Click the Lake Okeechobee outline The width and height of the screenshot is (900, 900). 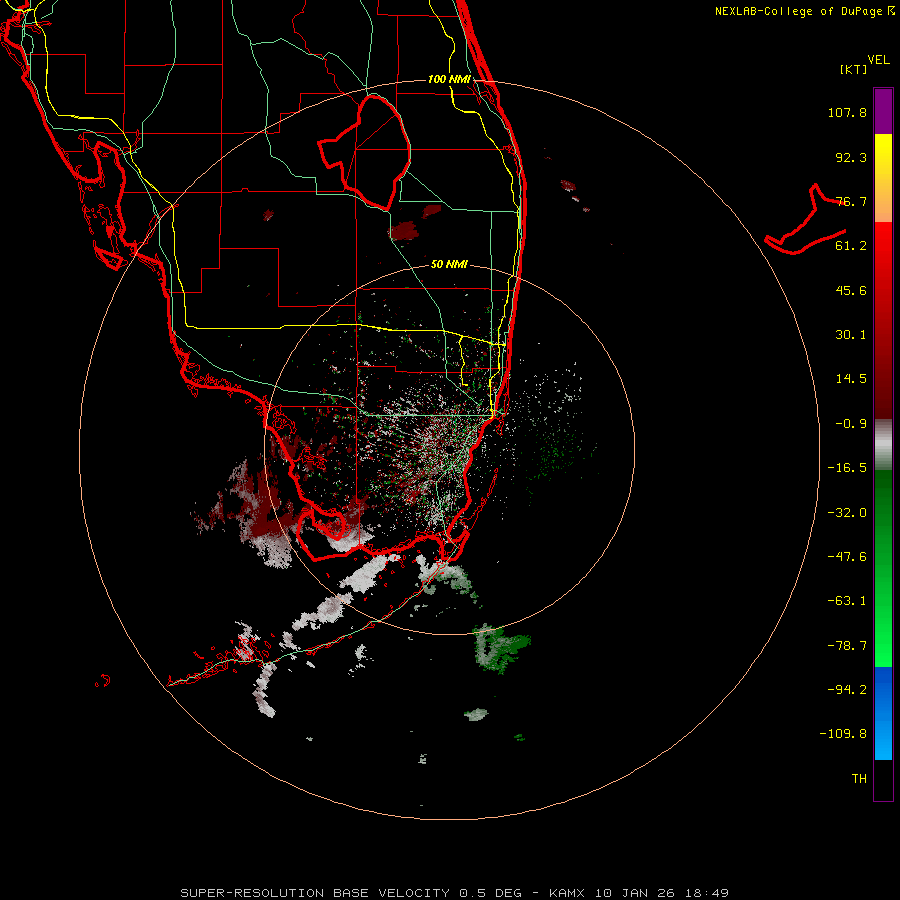[x=364, y=153]
